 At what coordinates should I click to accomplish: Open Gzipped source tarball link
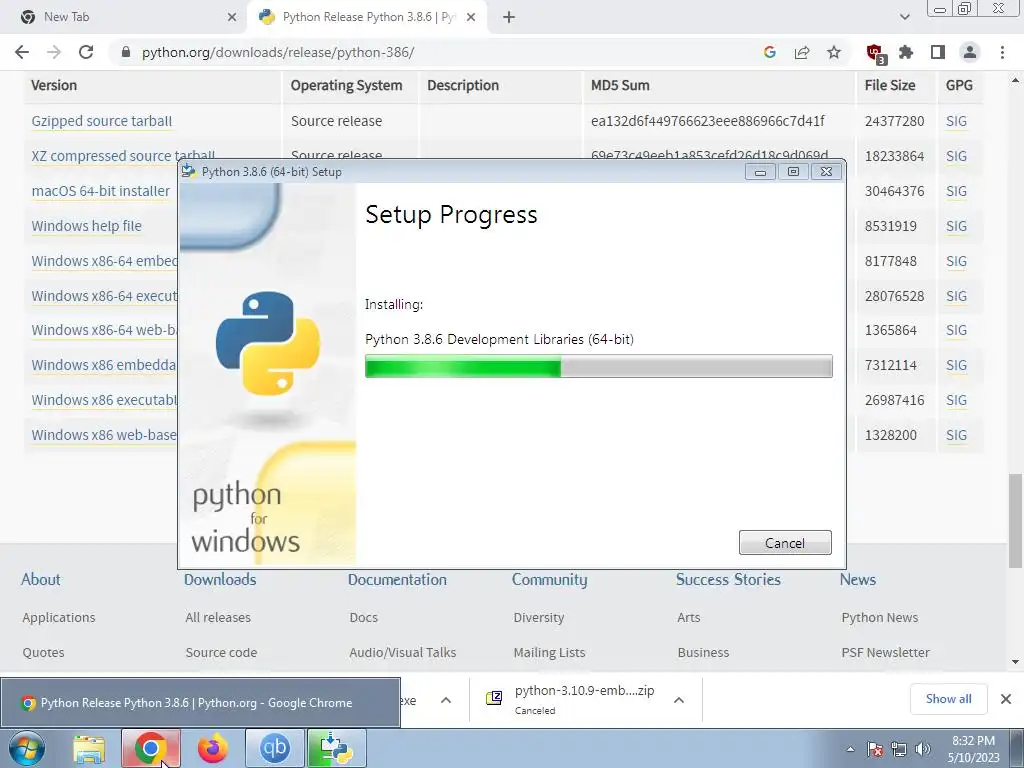102,121
